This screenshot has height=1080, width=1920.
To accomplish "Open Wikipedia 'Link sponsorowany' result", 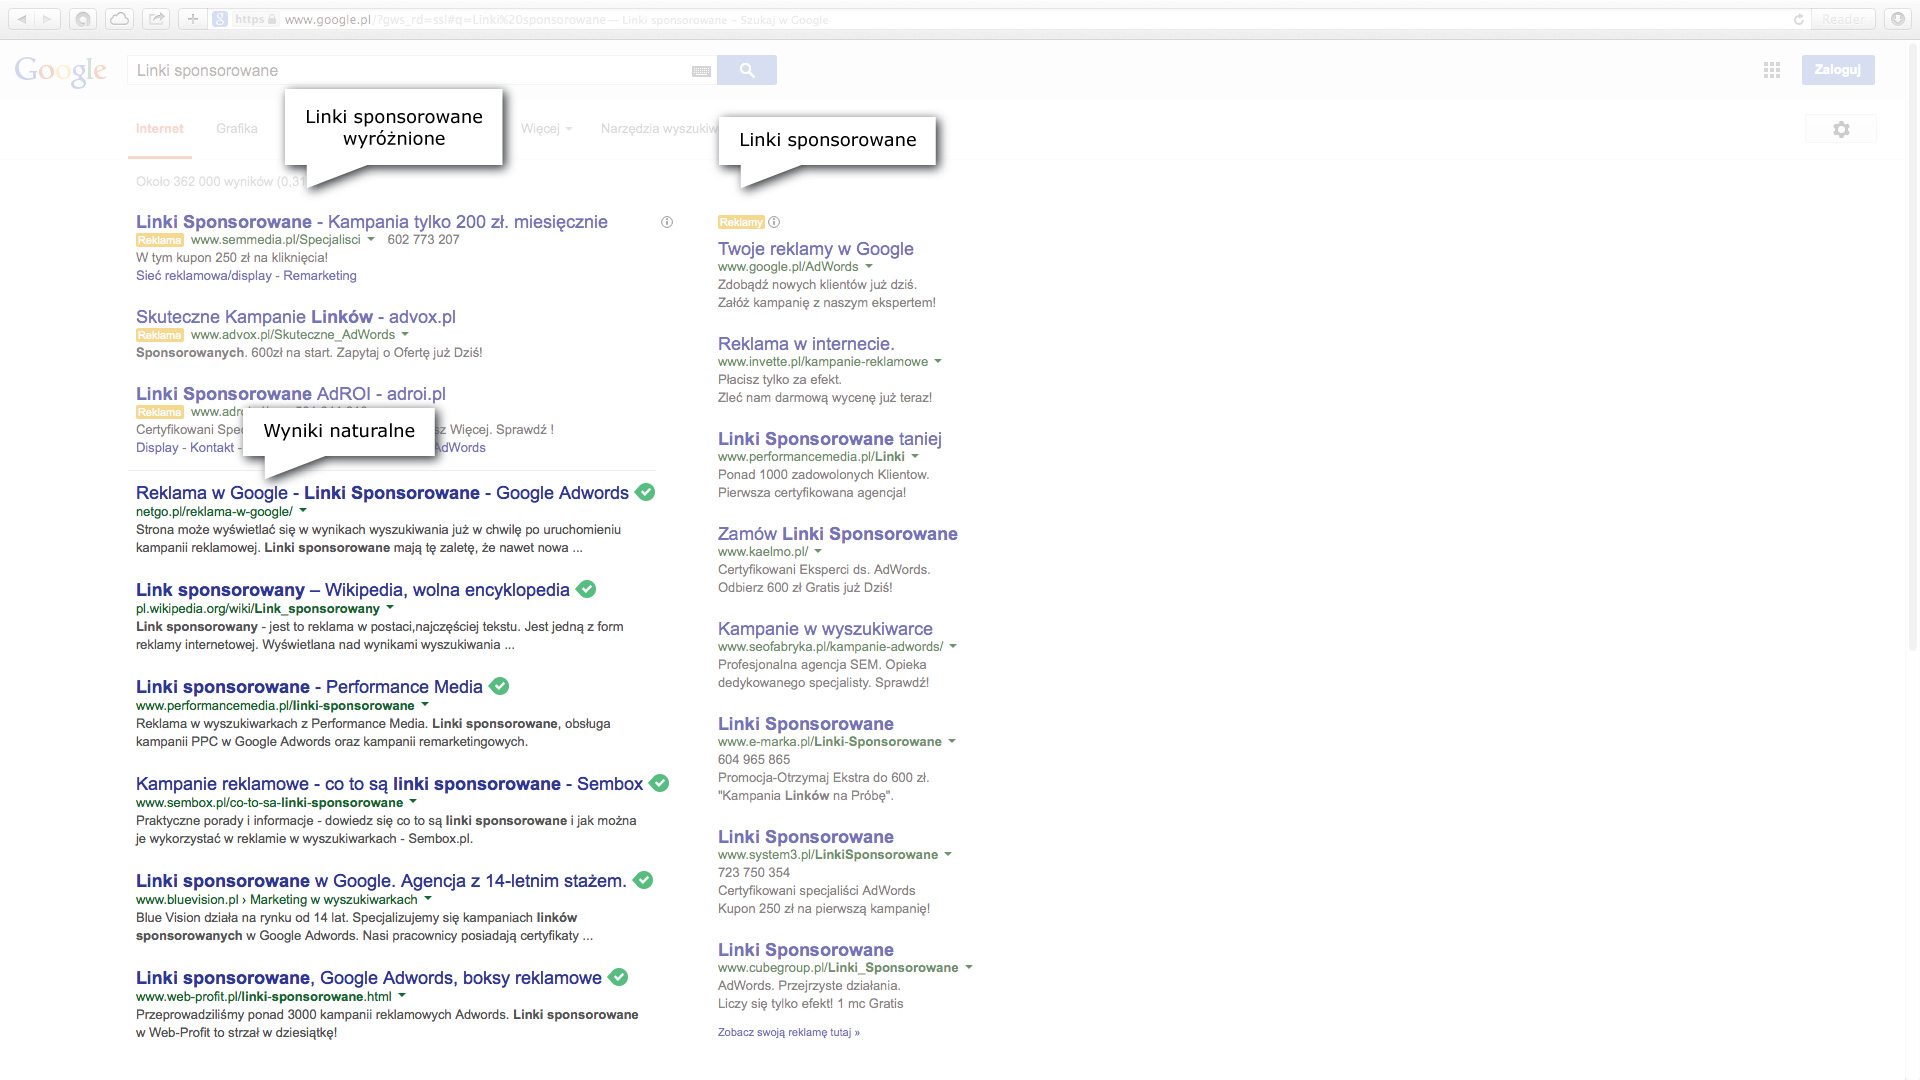I will coord(353,590).
